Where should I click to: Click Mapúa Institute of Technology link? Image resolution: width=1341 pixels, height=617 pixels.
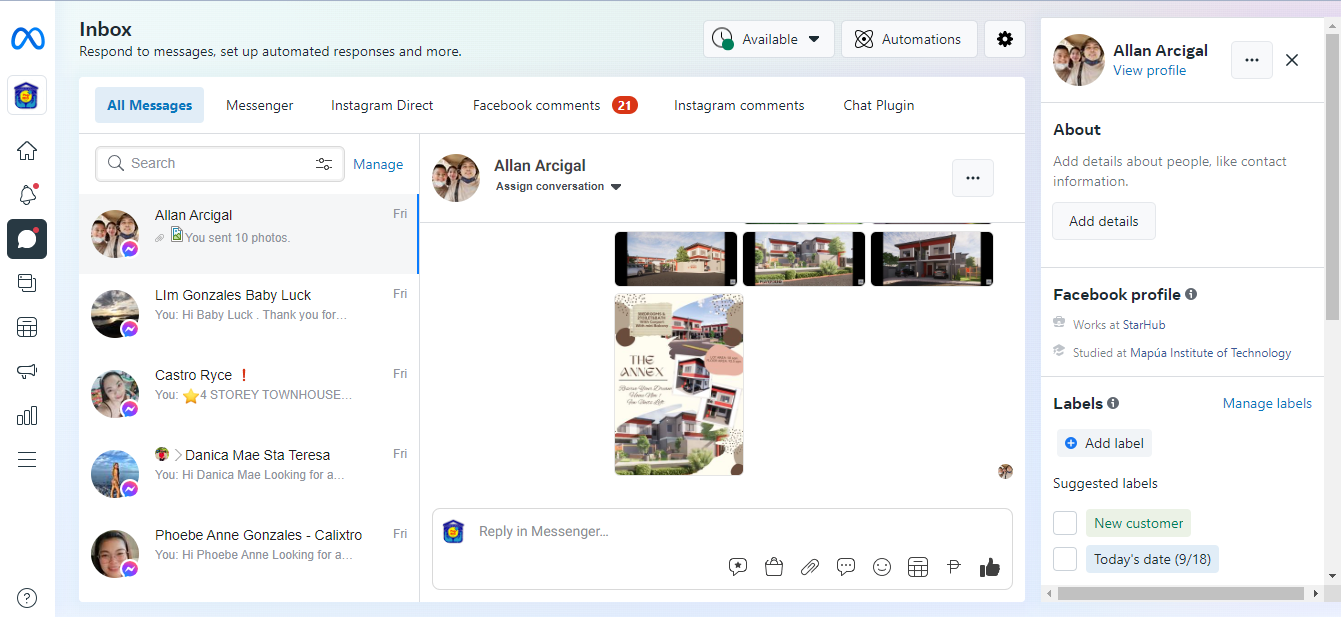coord(1210,352)
